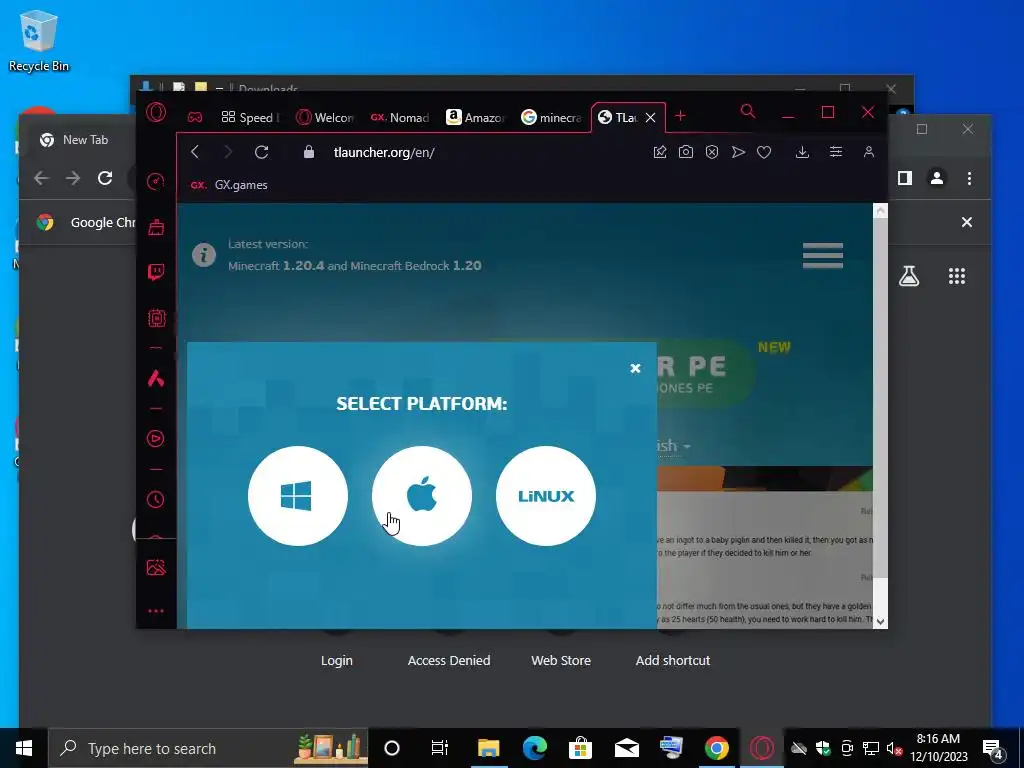Toggle Chrome side panel icon
The height and width of the screenshot is (768, 1024).
tap(904, 178)
